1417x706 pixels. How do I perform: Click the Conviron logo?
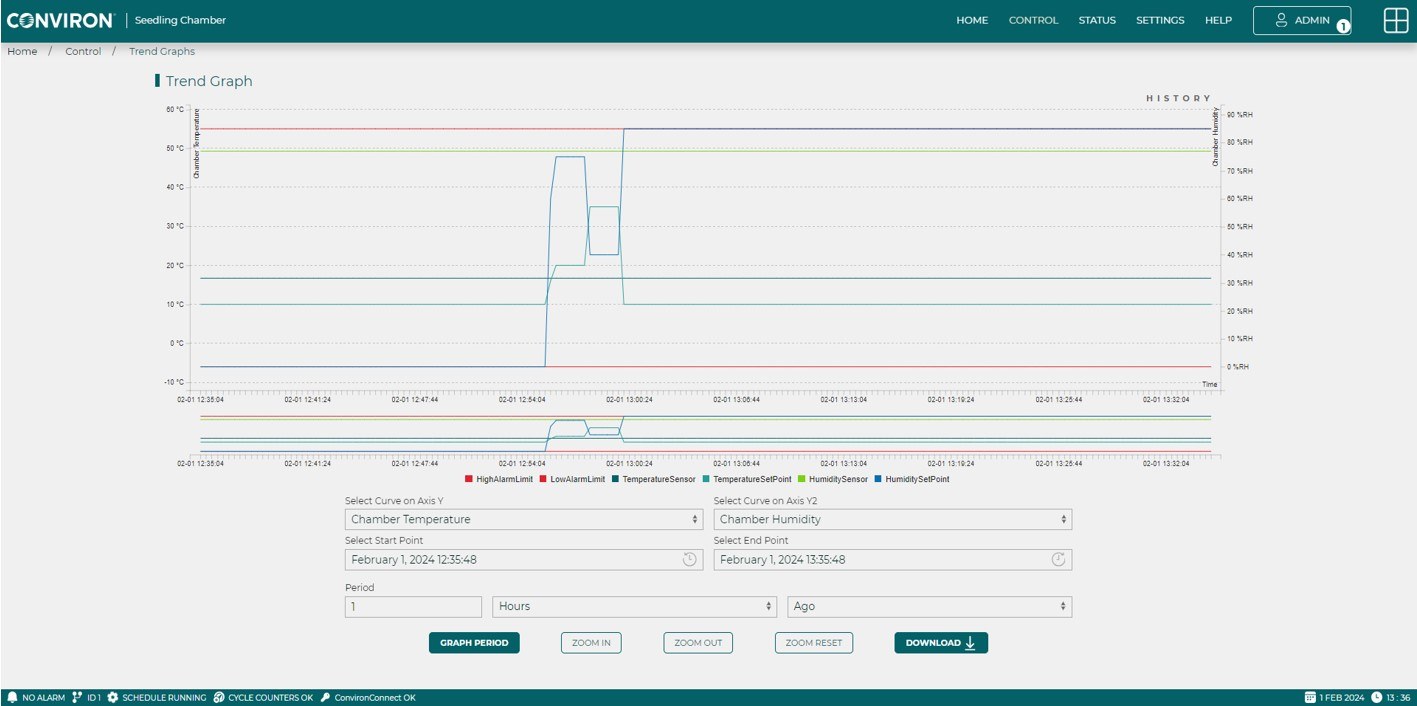pyautogui.click(x=60, y=20)
